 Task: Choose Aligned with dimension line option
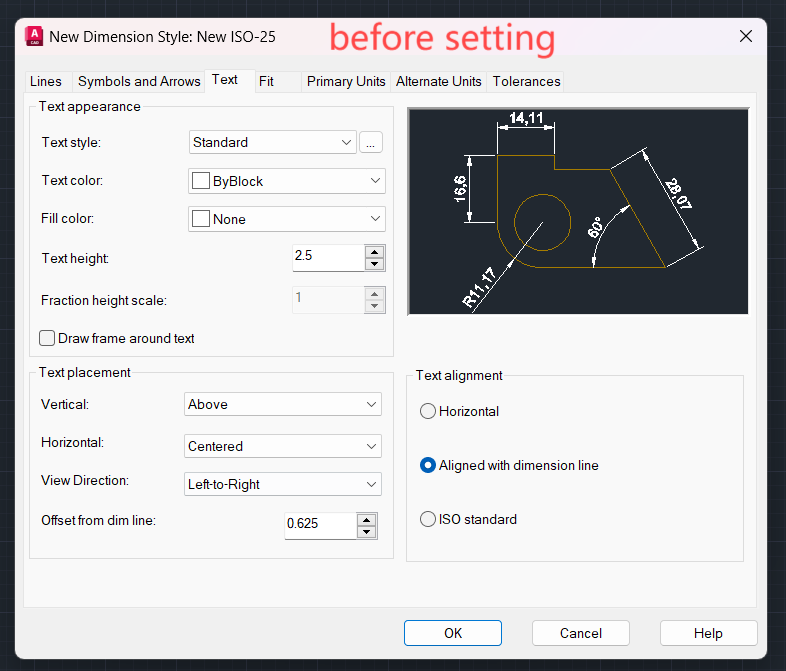[429, 465]
